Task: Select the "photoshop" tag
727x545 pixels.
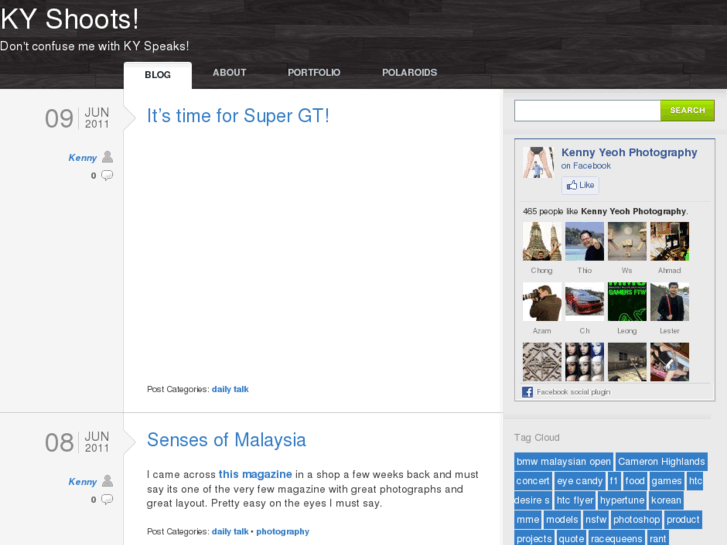Action: [637, 519]
